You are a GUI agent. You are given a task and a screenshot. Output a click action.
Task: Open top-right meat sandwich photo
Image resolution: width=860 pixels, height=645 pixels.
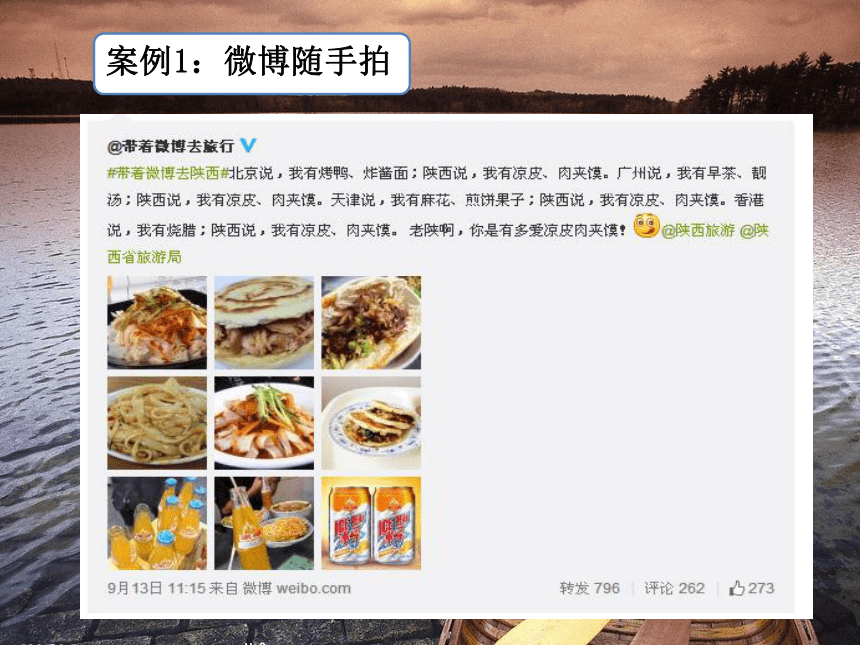(371, 322)
